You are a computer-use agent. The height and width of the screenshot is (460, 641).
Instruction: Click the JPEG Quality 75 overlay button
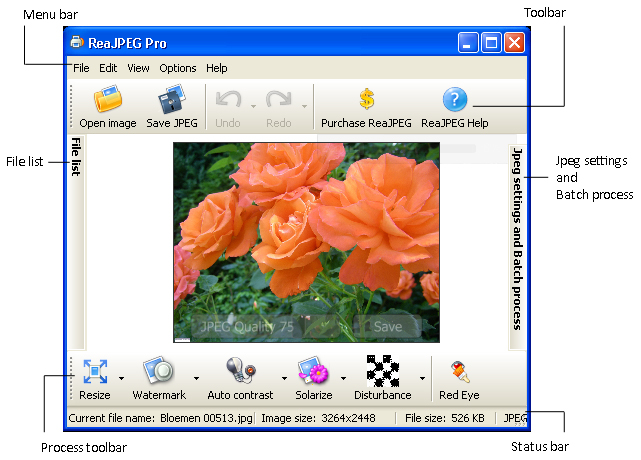tap(247, 326)
